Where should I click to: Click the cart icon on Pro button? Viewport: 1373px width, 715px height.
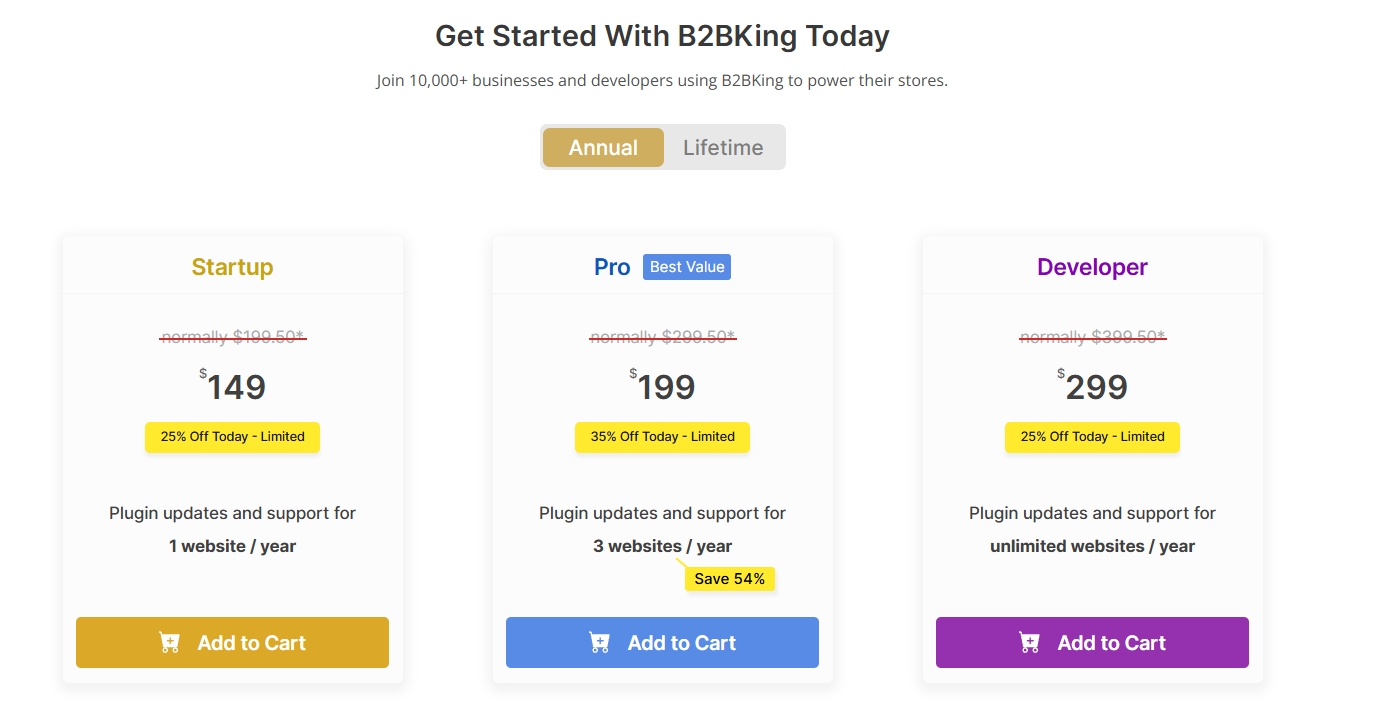pos(600,643)
